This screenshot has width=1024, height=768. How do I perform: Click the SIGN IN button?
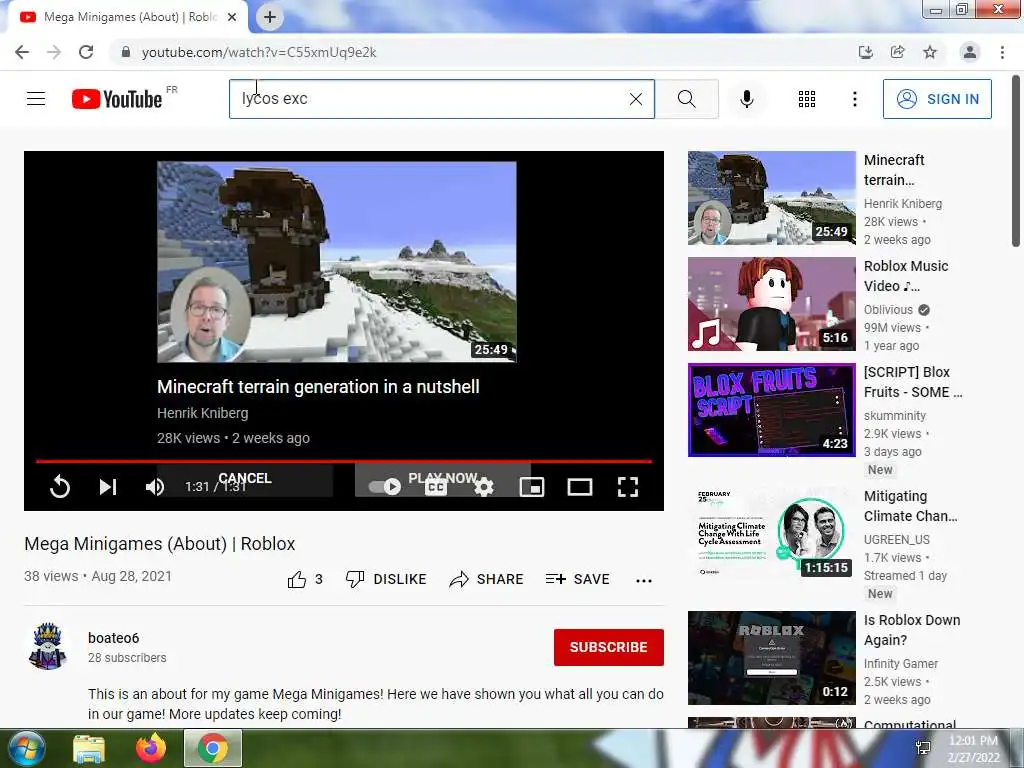pos(936,99)
